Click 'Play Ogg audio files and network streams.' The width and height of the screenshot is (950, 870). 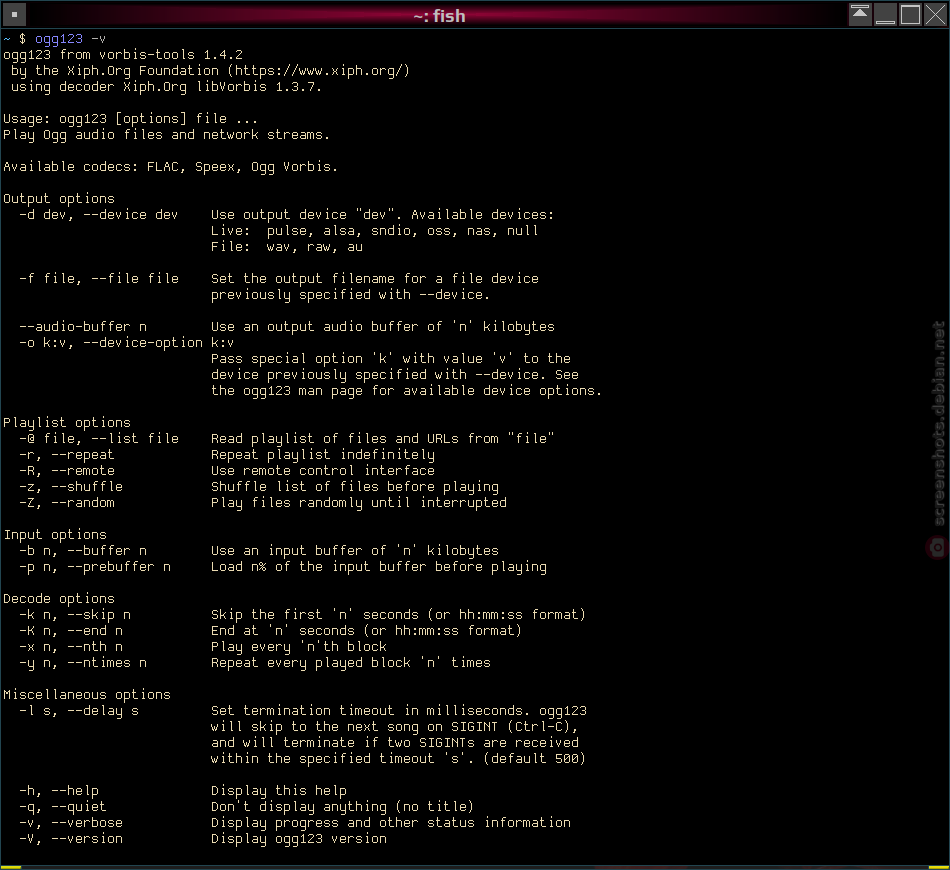tap(166, 135)
